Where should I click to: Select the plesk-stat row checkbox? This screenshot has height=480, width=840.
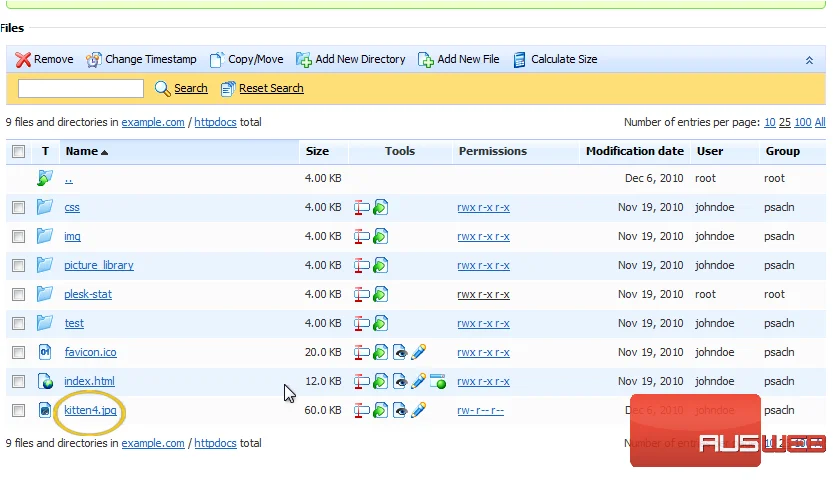pos(18,294)
